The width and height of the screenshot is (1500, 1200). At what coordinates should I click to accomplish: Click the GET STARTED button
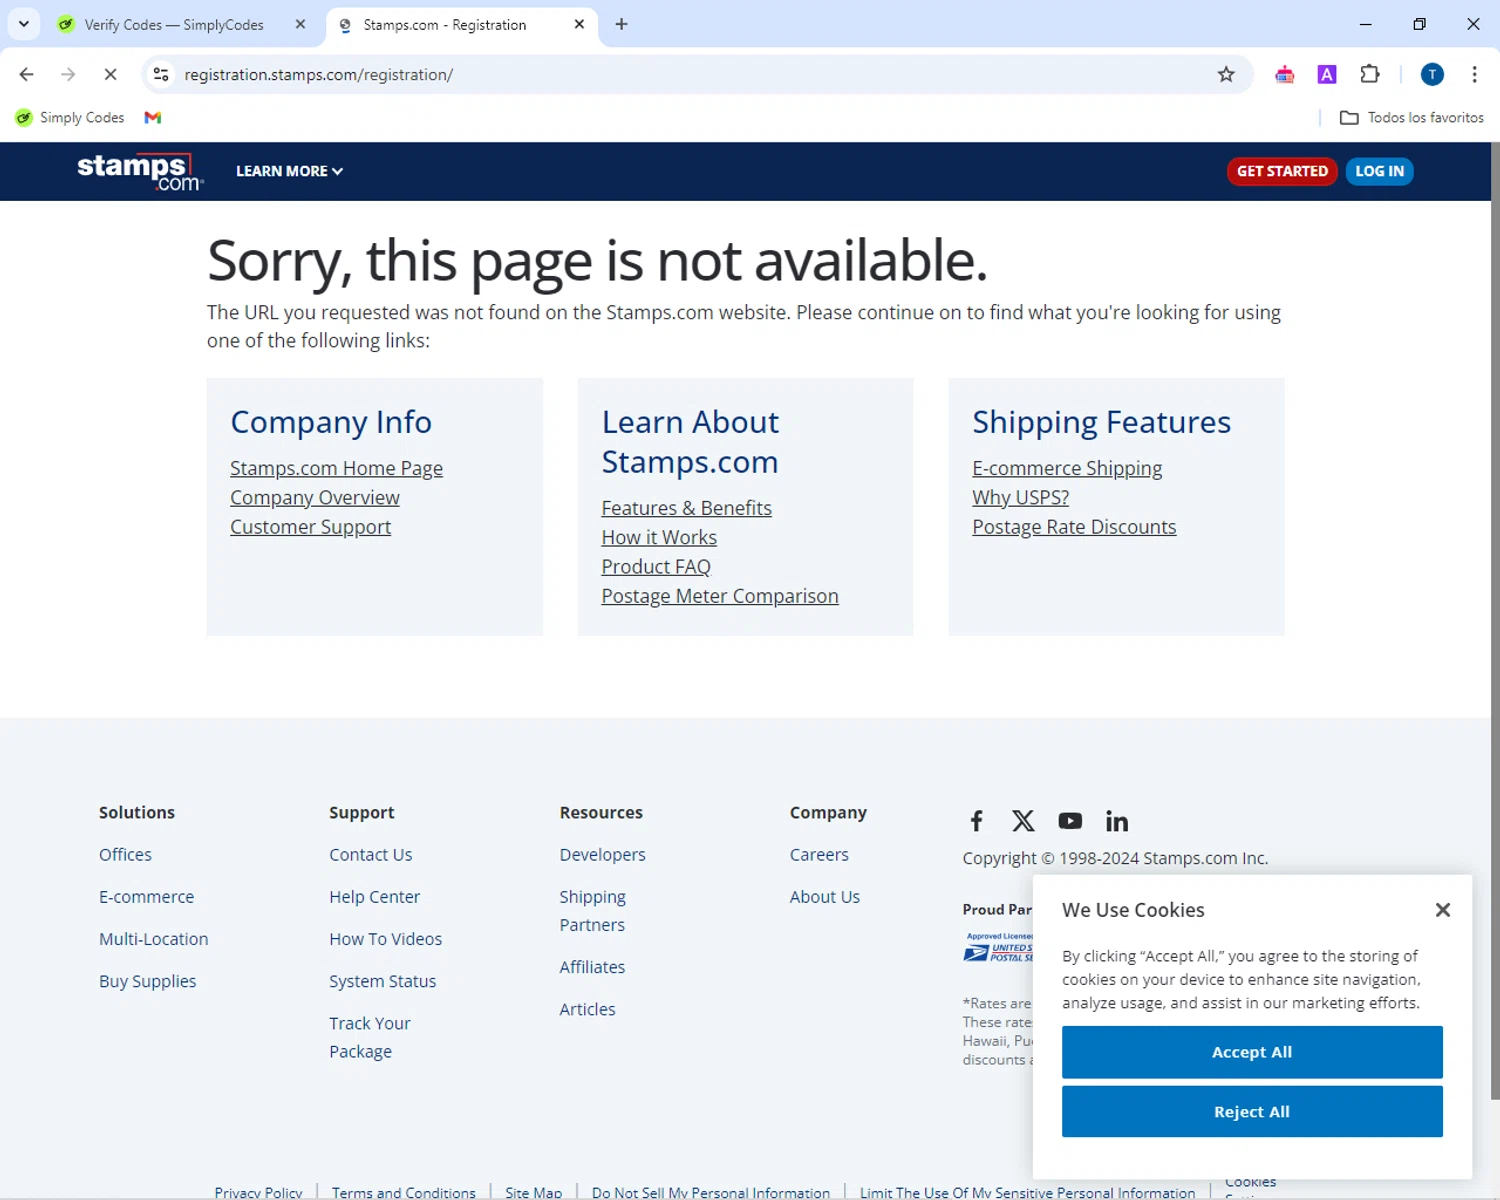[1282, 171]
